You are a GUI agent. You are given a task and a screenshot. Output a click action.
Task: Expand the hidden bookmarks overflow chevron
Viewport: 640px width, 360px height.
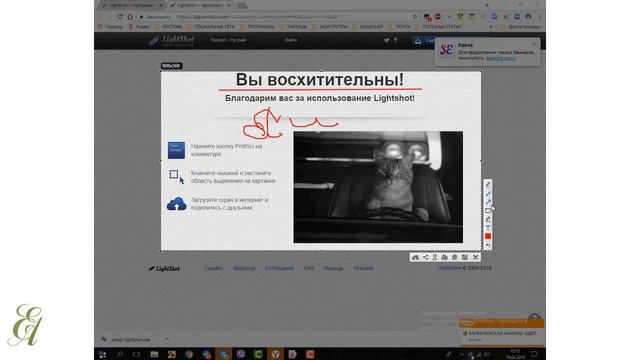[491, 27]
